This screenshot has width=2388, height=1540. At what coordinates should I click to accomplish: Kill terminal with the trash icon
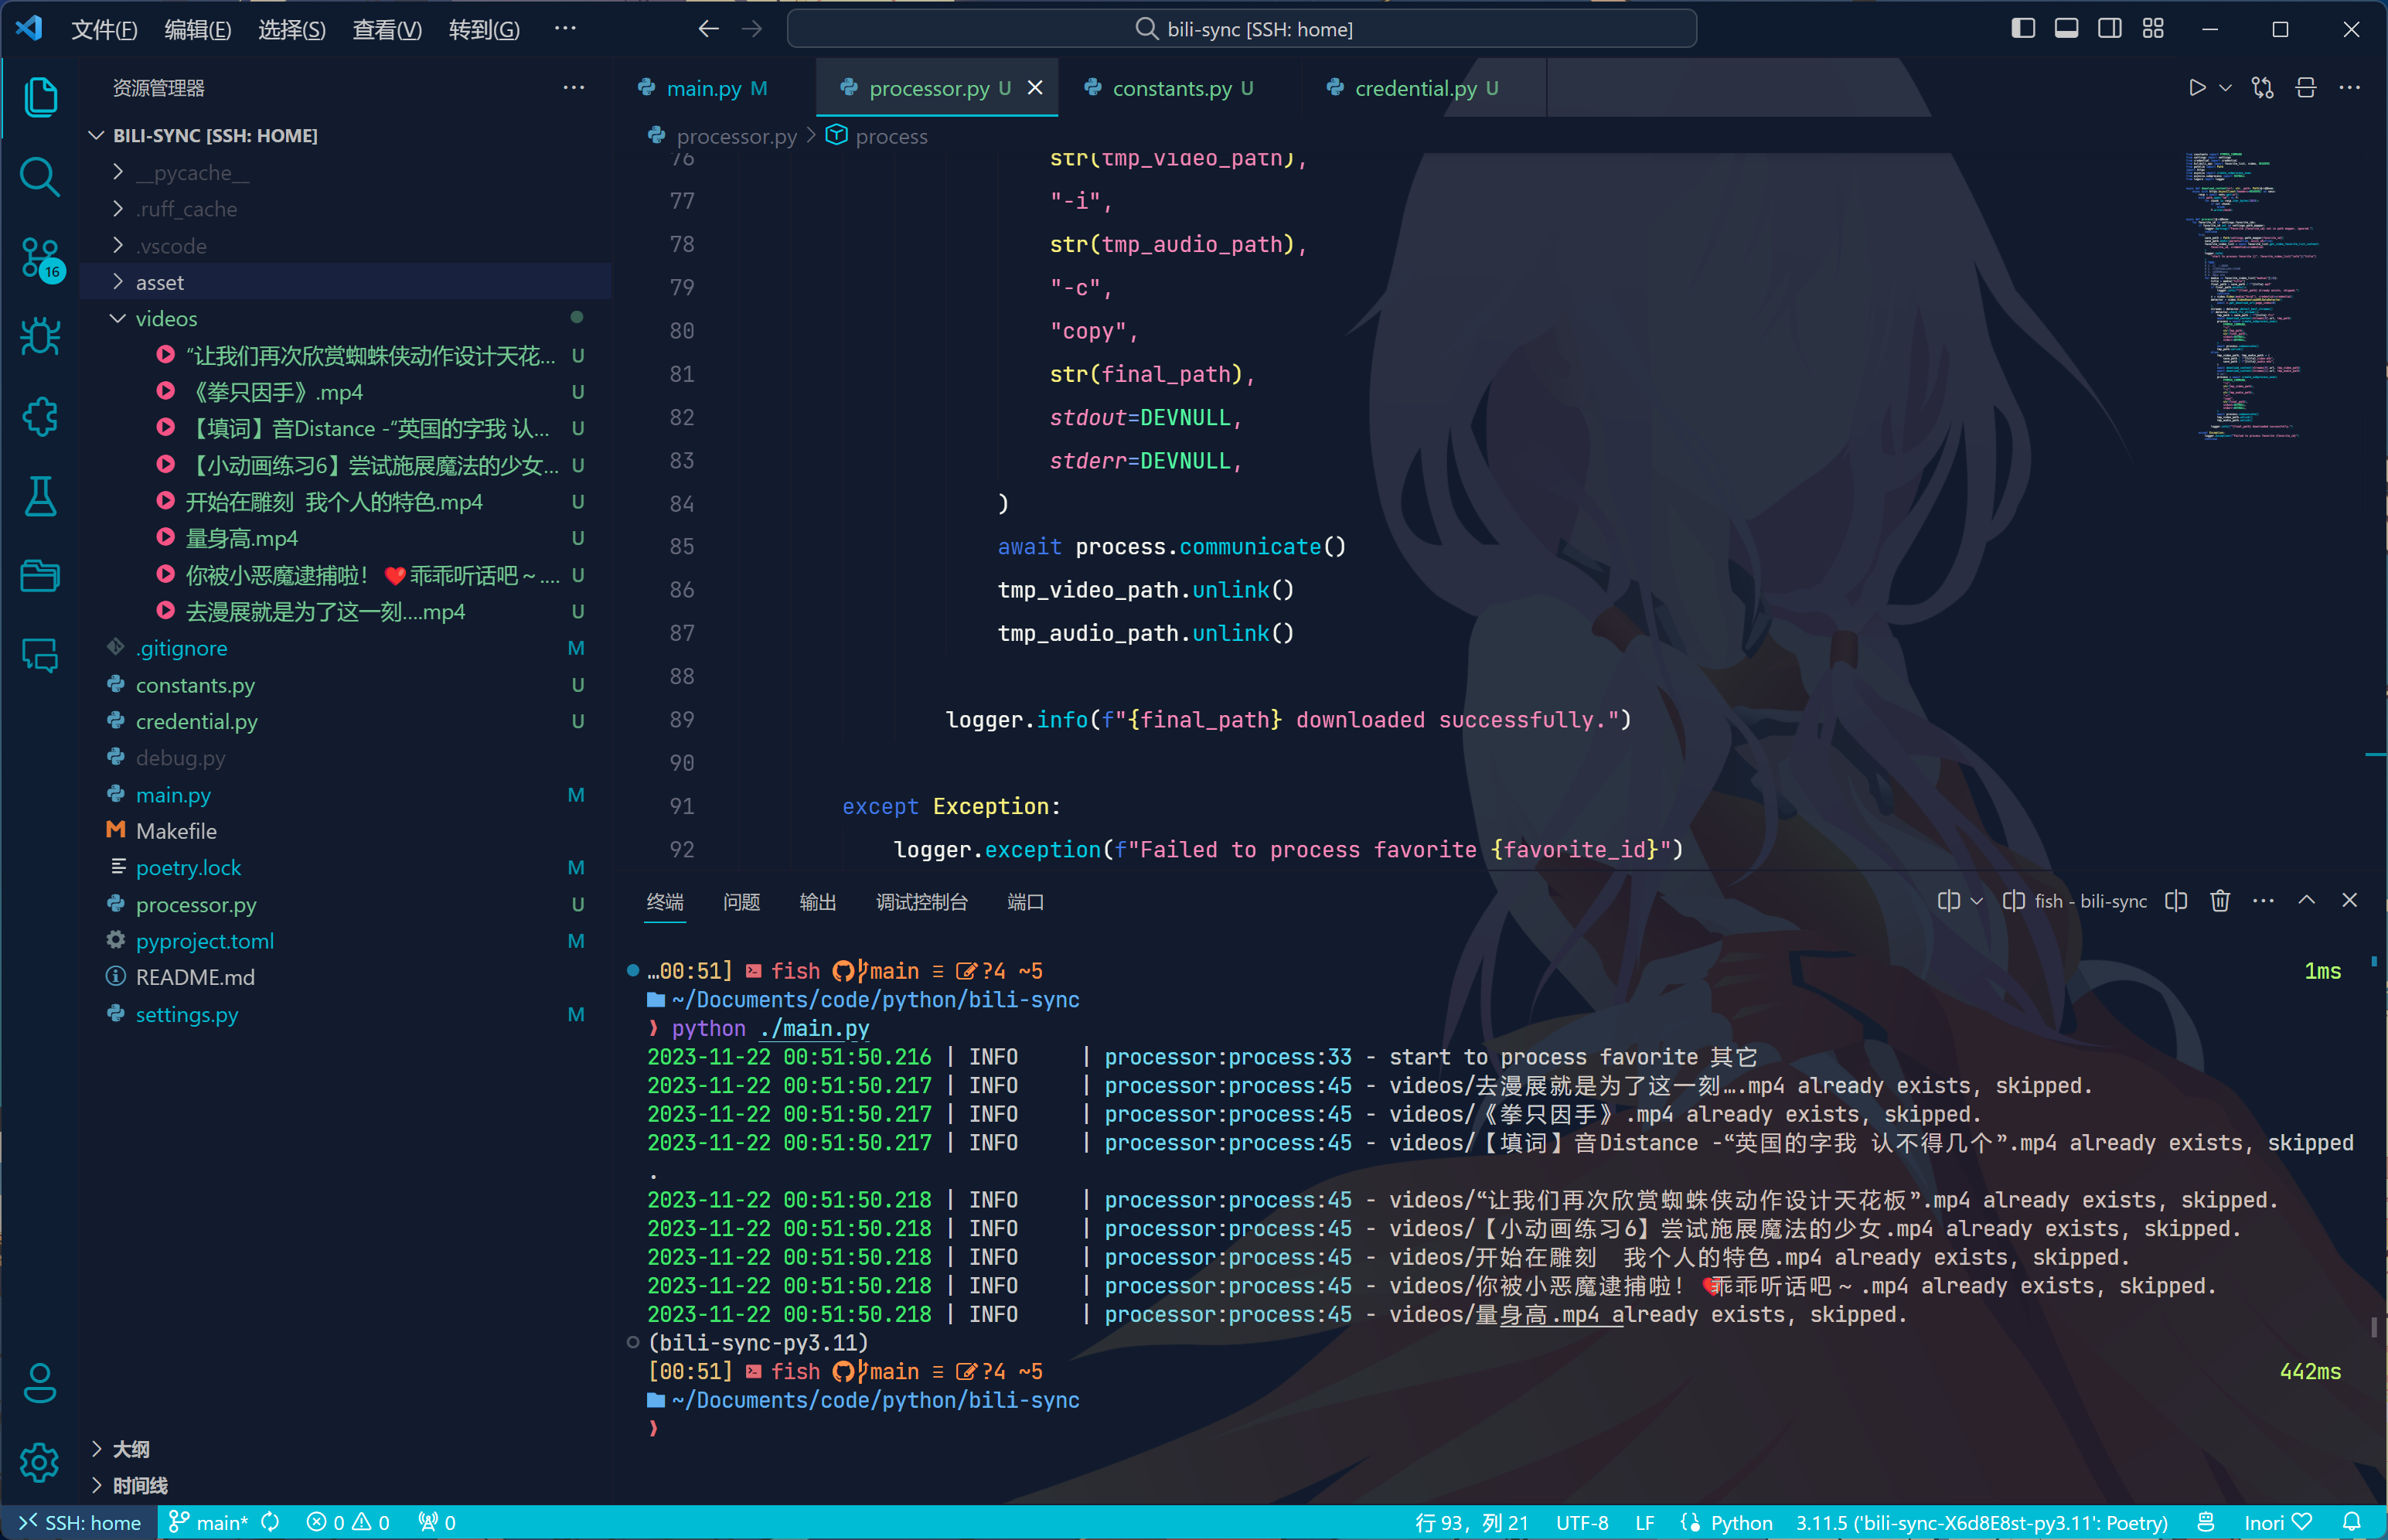[x=2220, y=901]
